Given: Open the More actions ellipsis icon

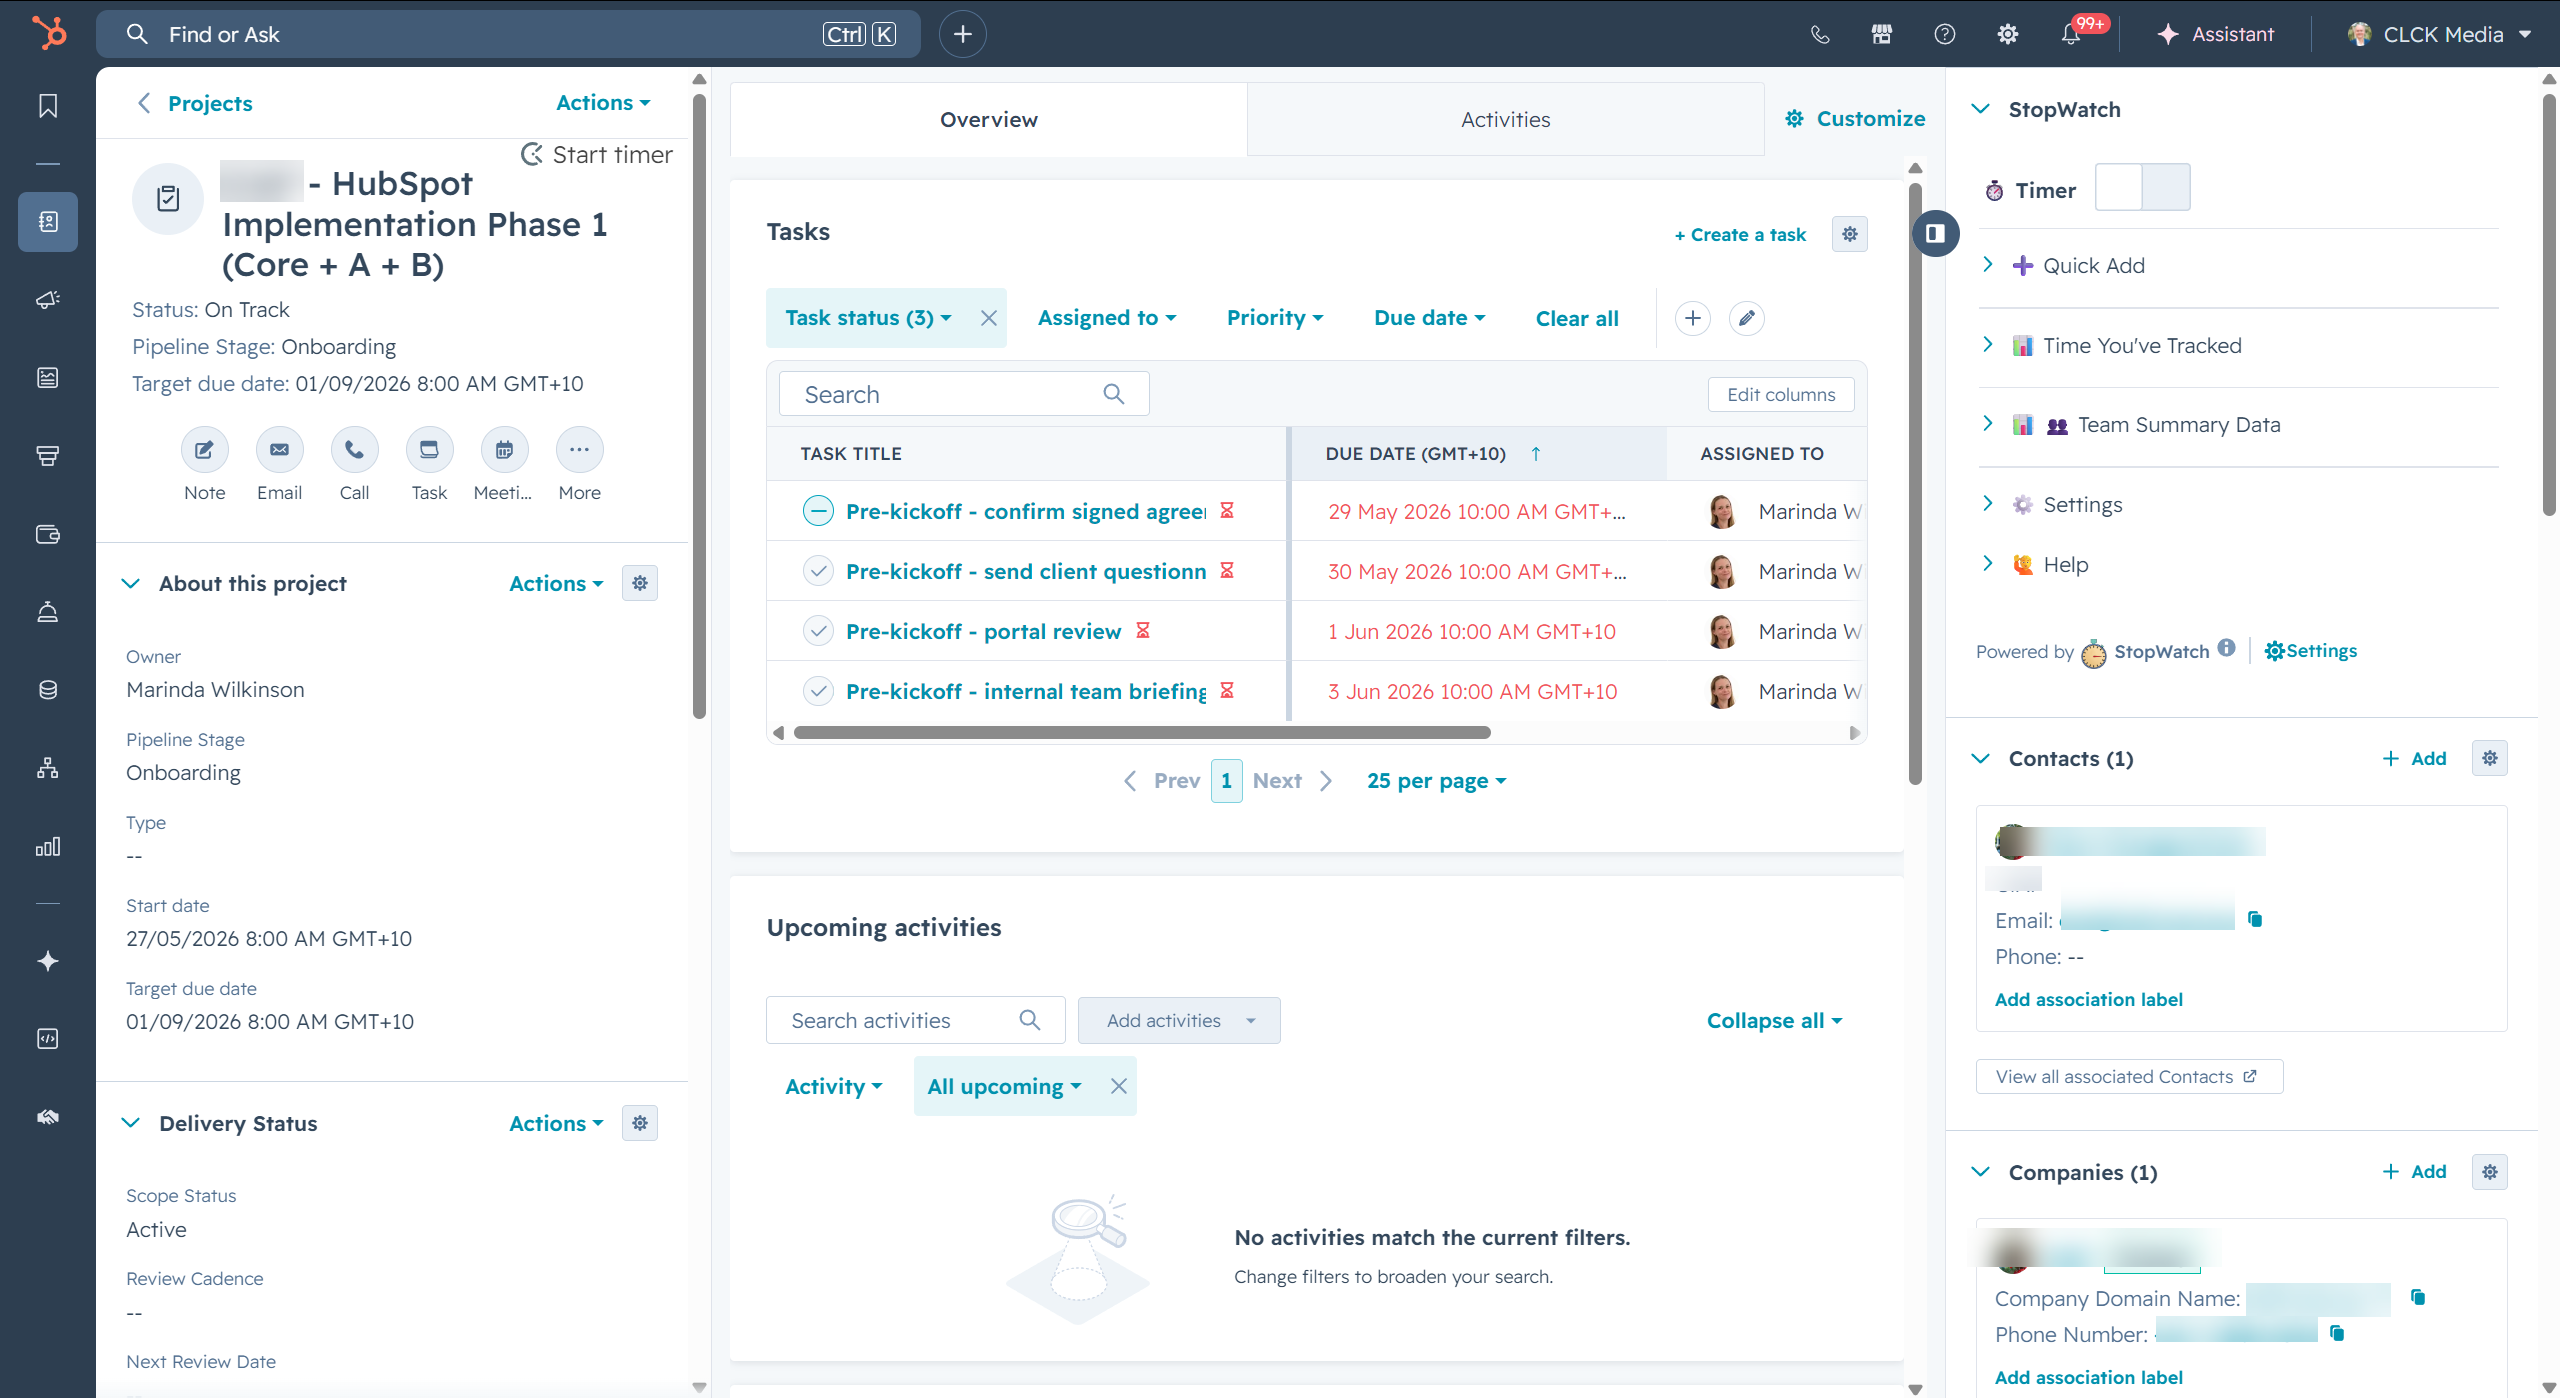Looking at the screenshot, I should click(x=579, y=450).
